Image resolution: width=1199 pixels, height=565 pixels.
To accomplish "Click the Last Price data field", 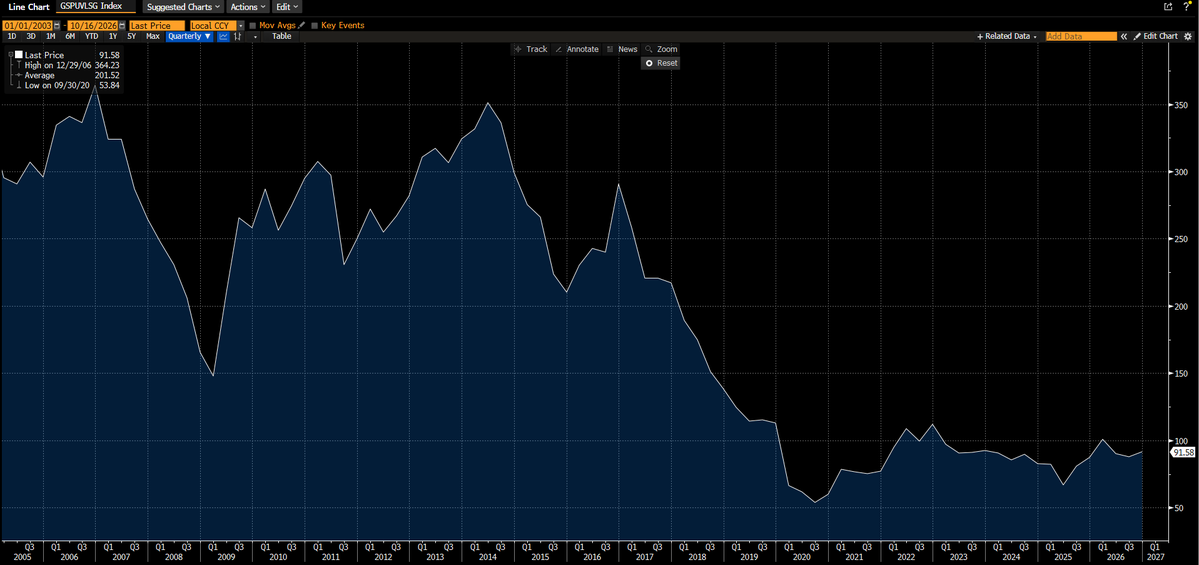I will 157,25.
